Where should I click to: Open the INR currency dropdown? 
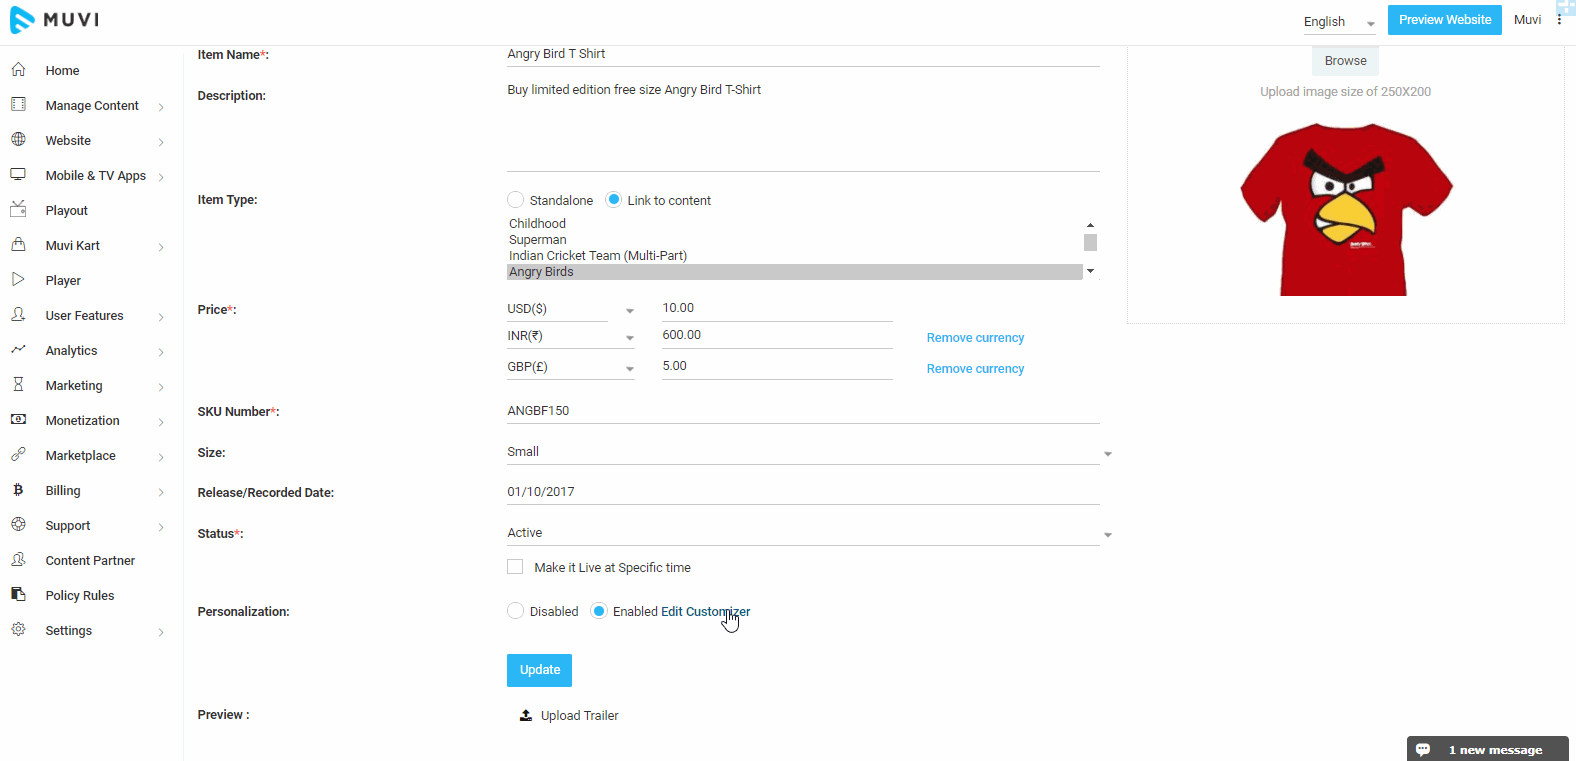pos(570,336)
